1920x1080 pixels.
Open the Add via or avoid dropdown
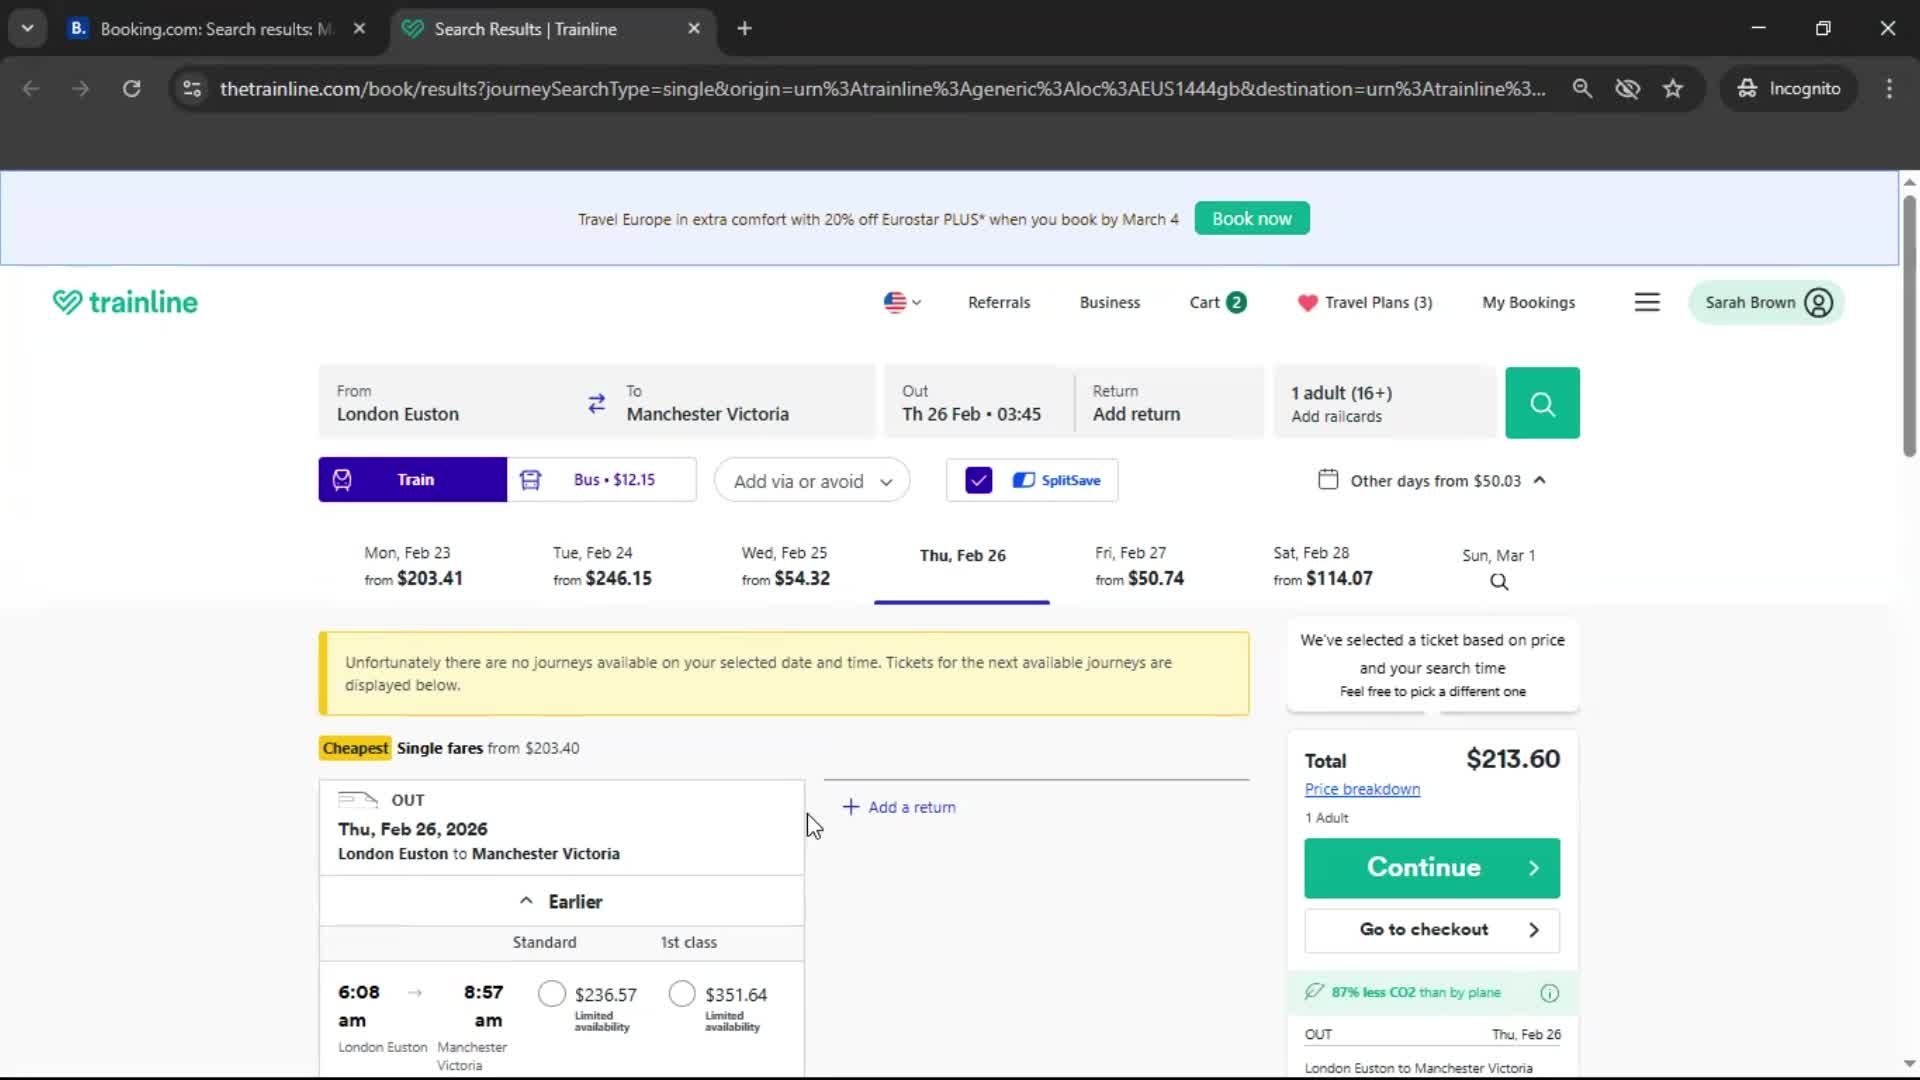[x=811, y=480]
